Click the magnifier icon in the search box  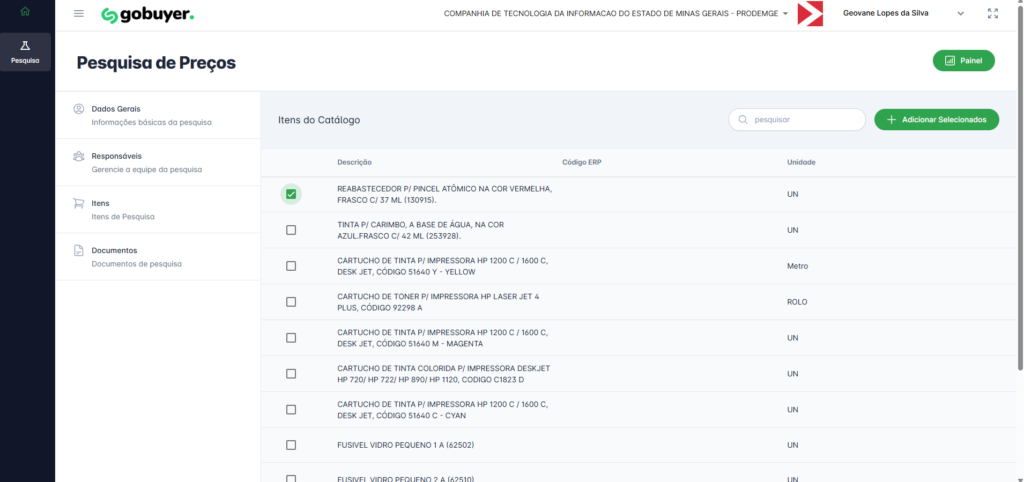point(742,120)
